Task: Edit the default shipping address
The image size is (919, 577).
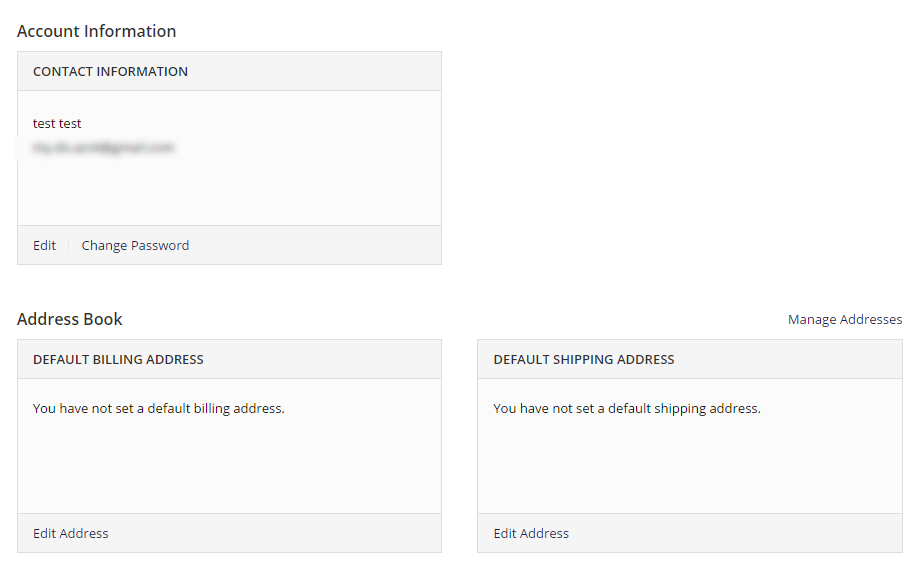Action: point(531,533)
